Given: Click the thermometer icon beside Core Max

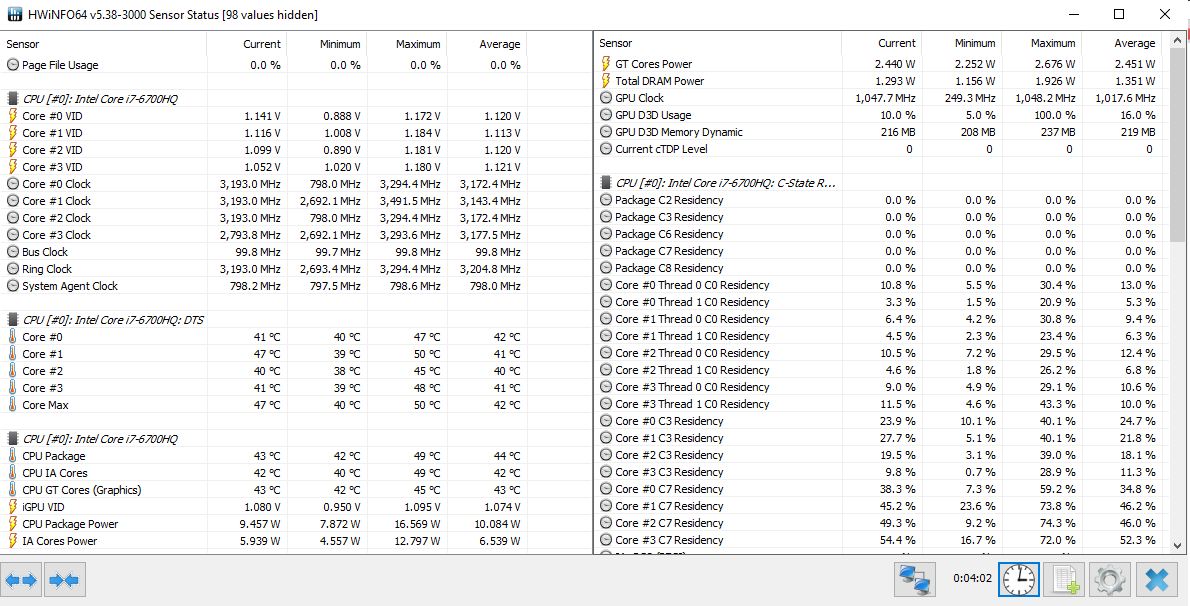Looking at the screenshot, I should click(x=13, y=405).
